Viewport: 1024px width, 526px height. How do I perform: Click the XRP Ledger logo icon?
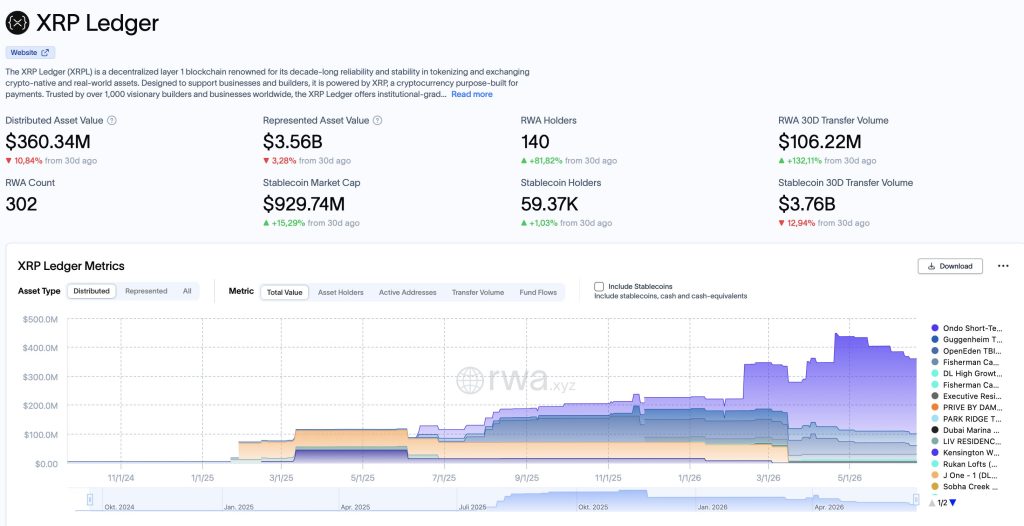(17, 23)
